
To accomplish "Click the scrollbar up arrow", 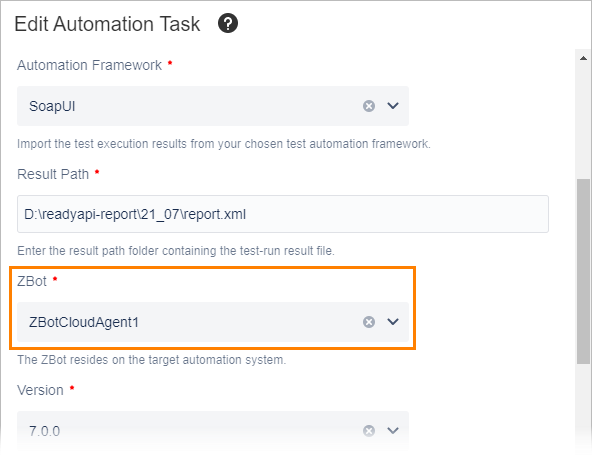I will 583,58.
